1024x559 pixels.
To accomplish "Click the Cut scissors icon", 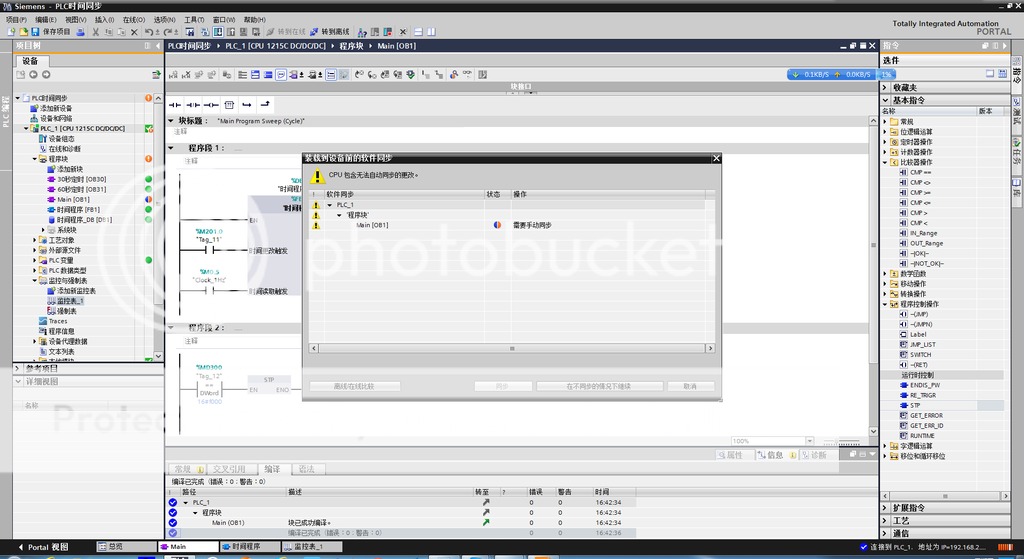I will (95, 32).
